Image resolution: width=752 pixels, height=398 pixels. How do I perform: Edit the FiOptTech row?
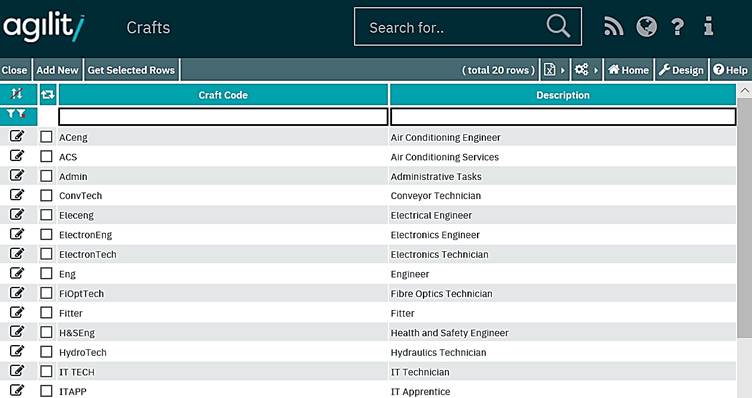tap(17, 293)
